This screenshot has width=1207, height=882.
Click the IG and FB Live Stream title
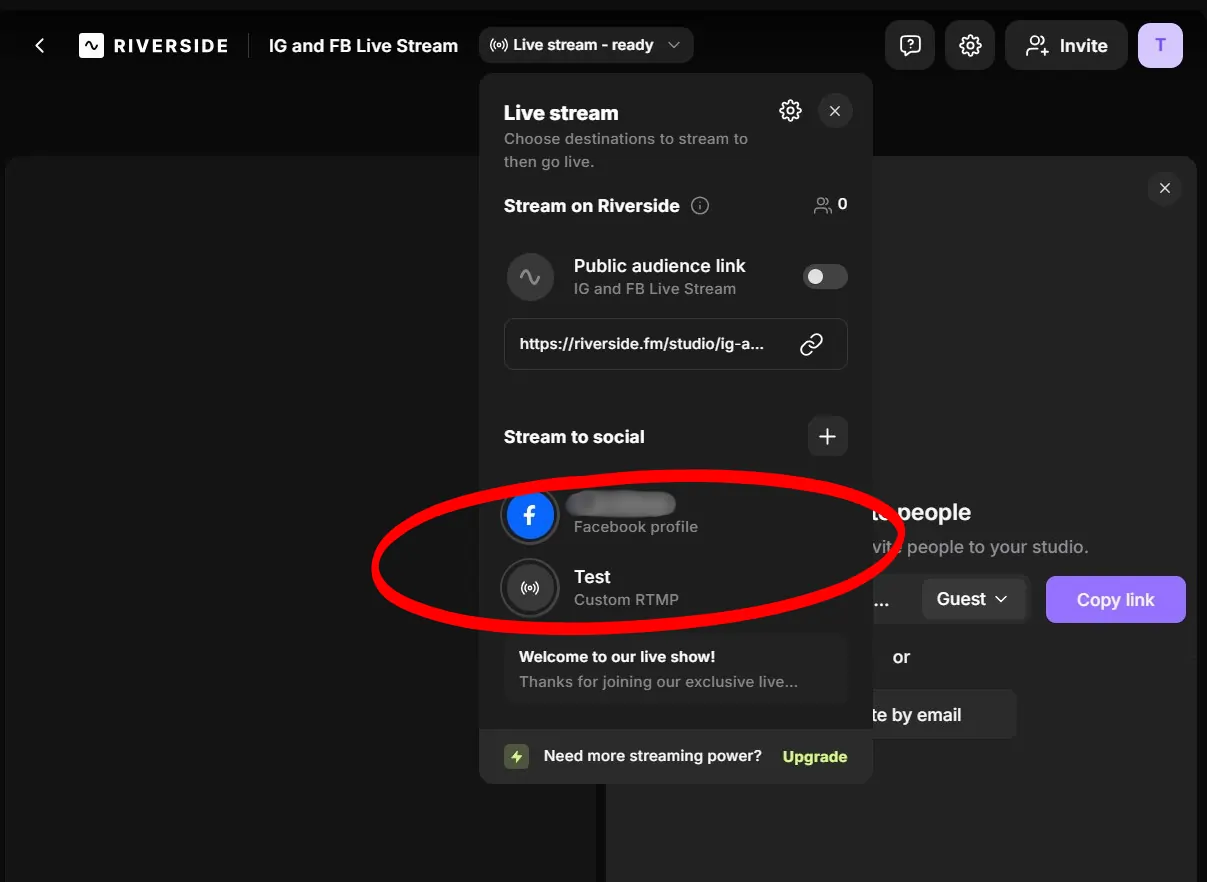pyautogui.click(x=363, y=46)
